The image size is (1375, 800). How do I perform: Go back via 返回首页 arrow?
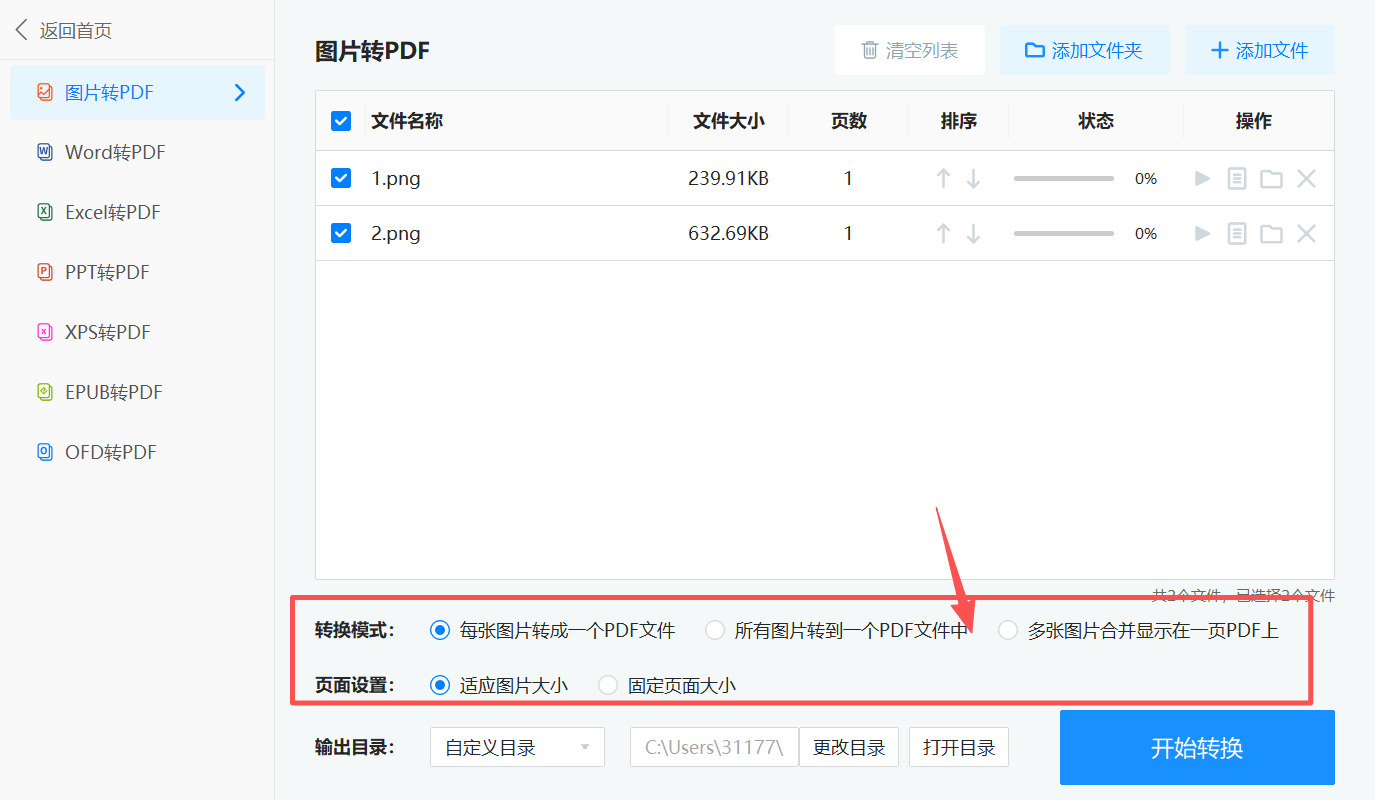[22, 30]
